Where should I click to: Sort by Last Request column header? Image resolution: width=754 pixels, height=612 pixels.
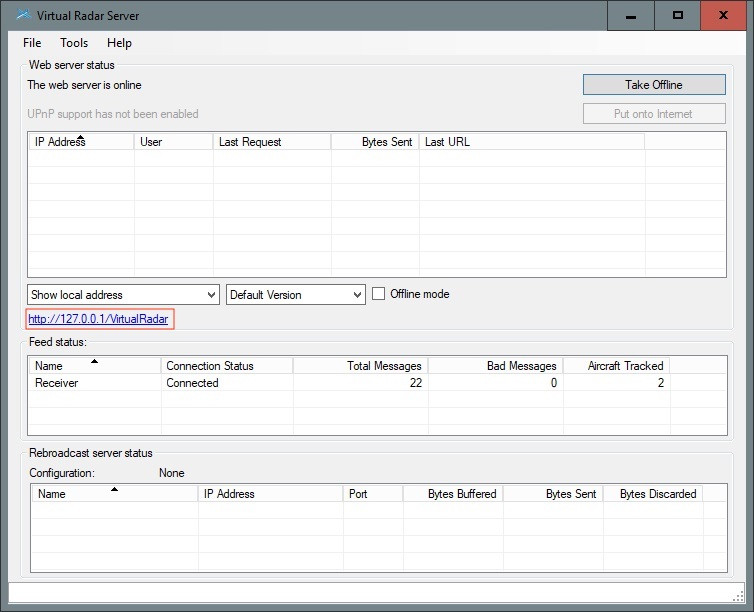coord(272,142)
